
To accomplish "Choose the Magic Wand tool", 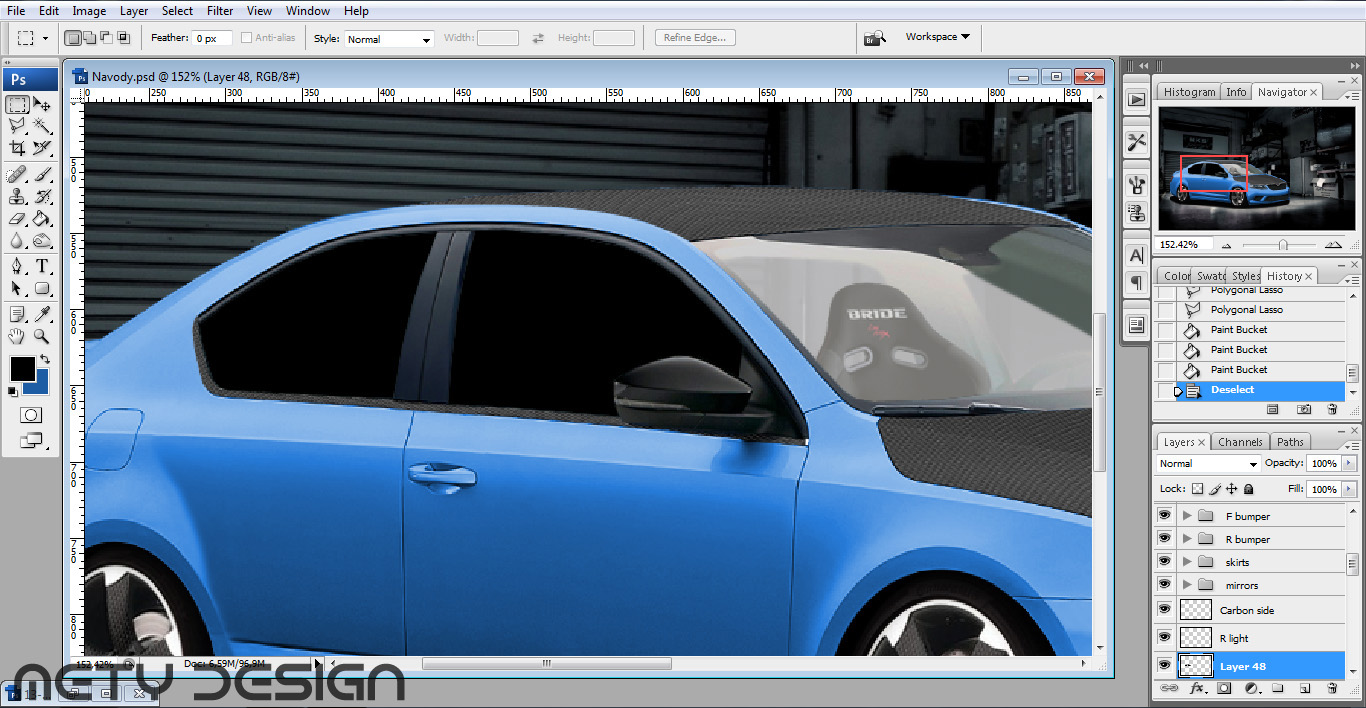I will pyautogui.click(x=42, y=126).
